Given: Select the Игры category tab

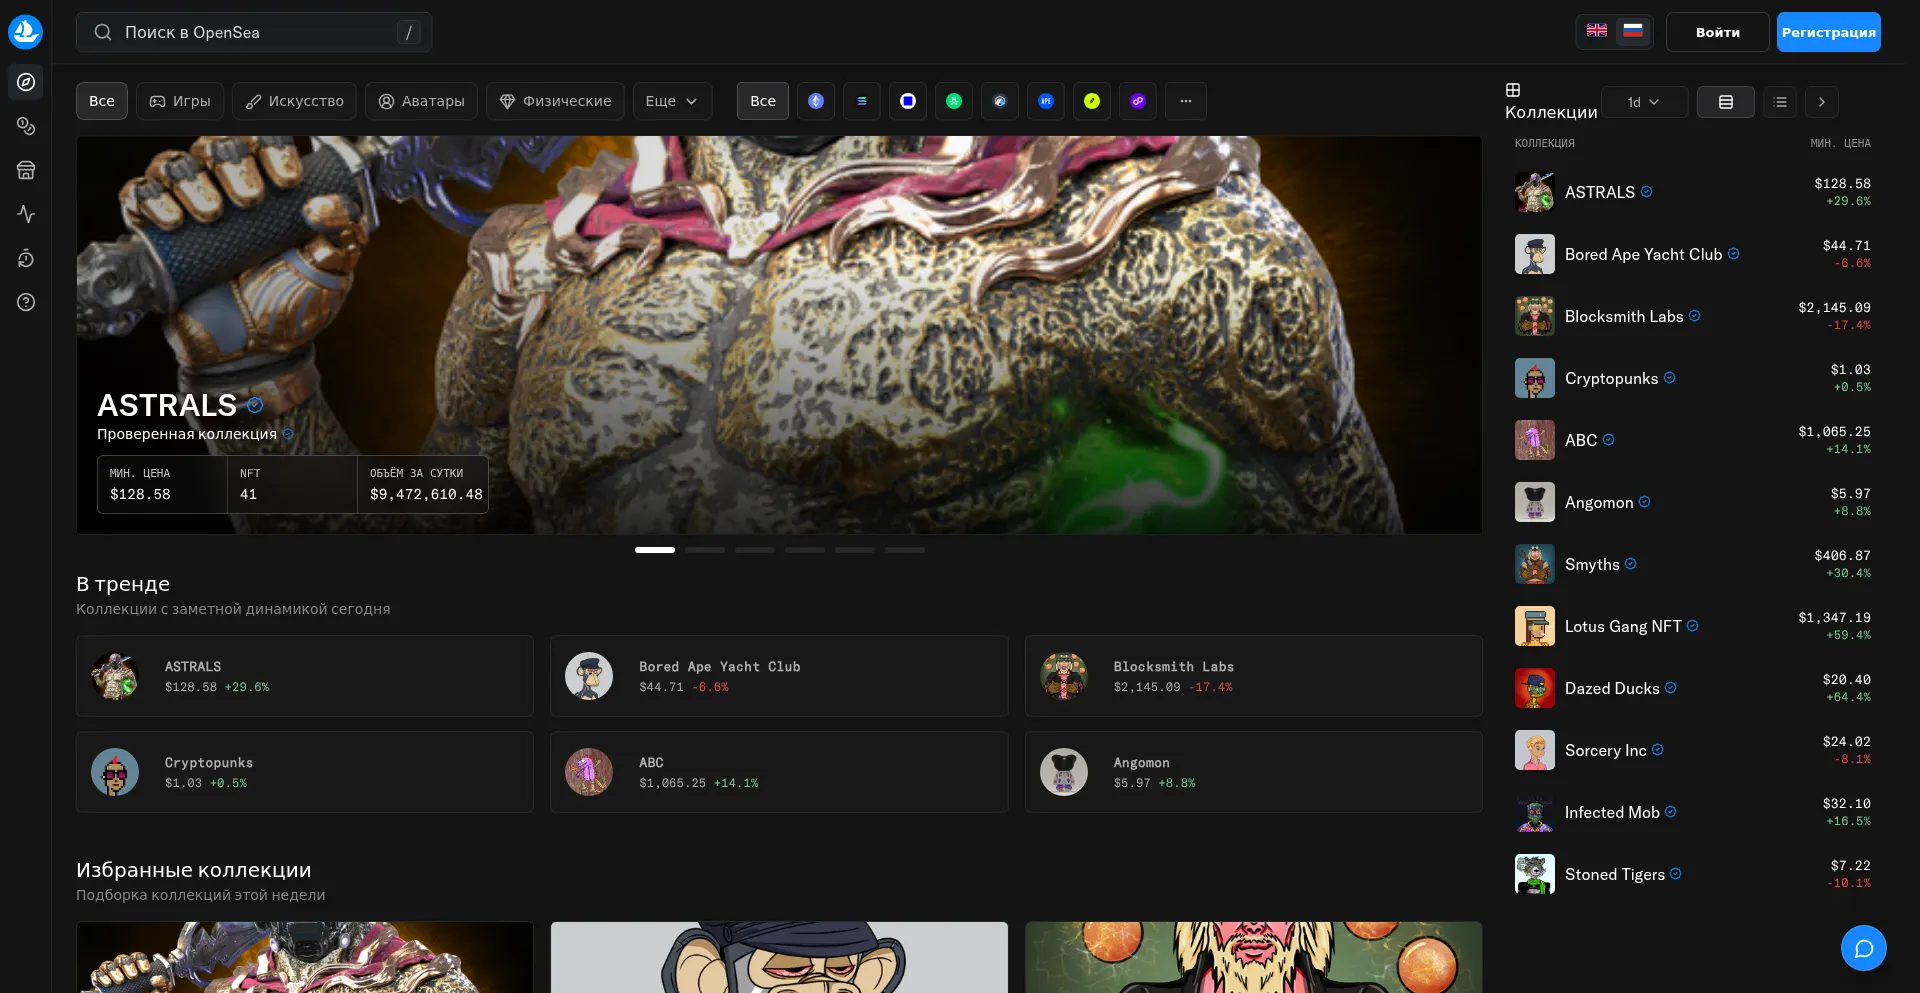Looking at the screenshot, I should (180, 101).
